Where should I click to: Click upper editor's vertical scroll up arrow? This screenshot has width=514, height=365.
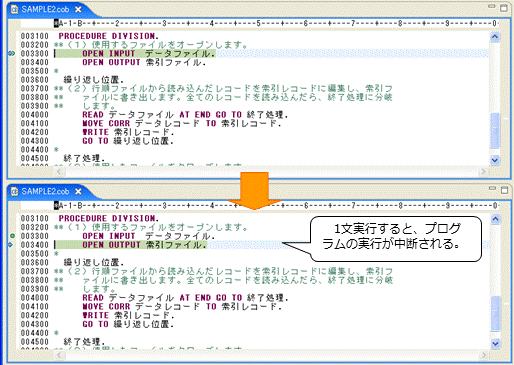tap(495, 37)
